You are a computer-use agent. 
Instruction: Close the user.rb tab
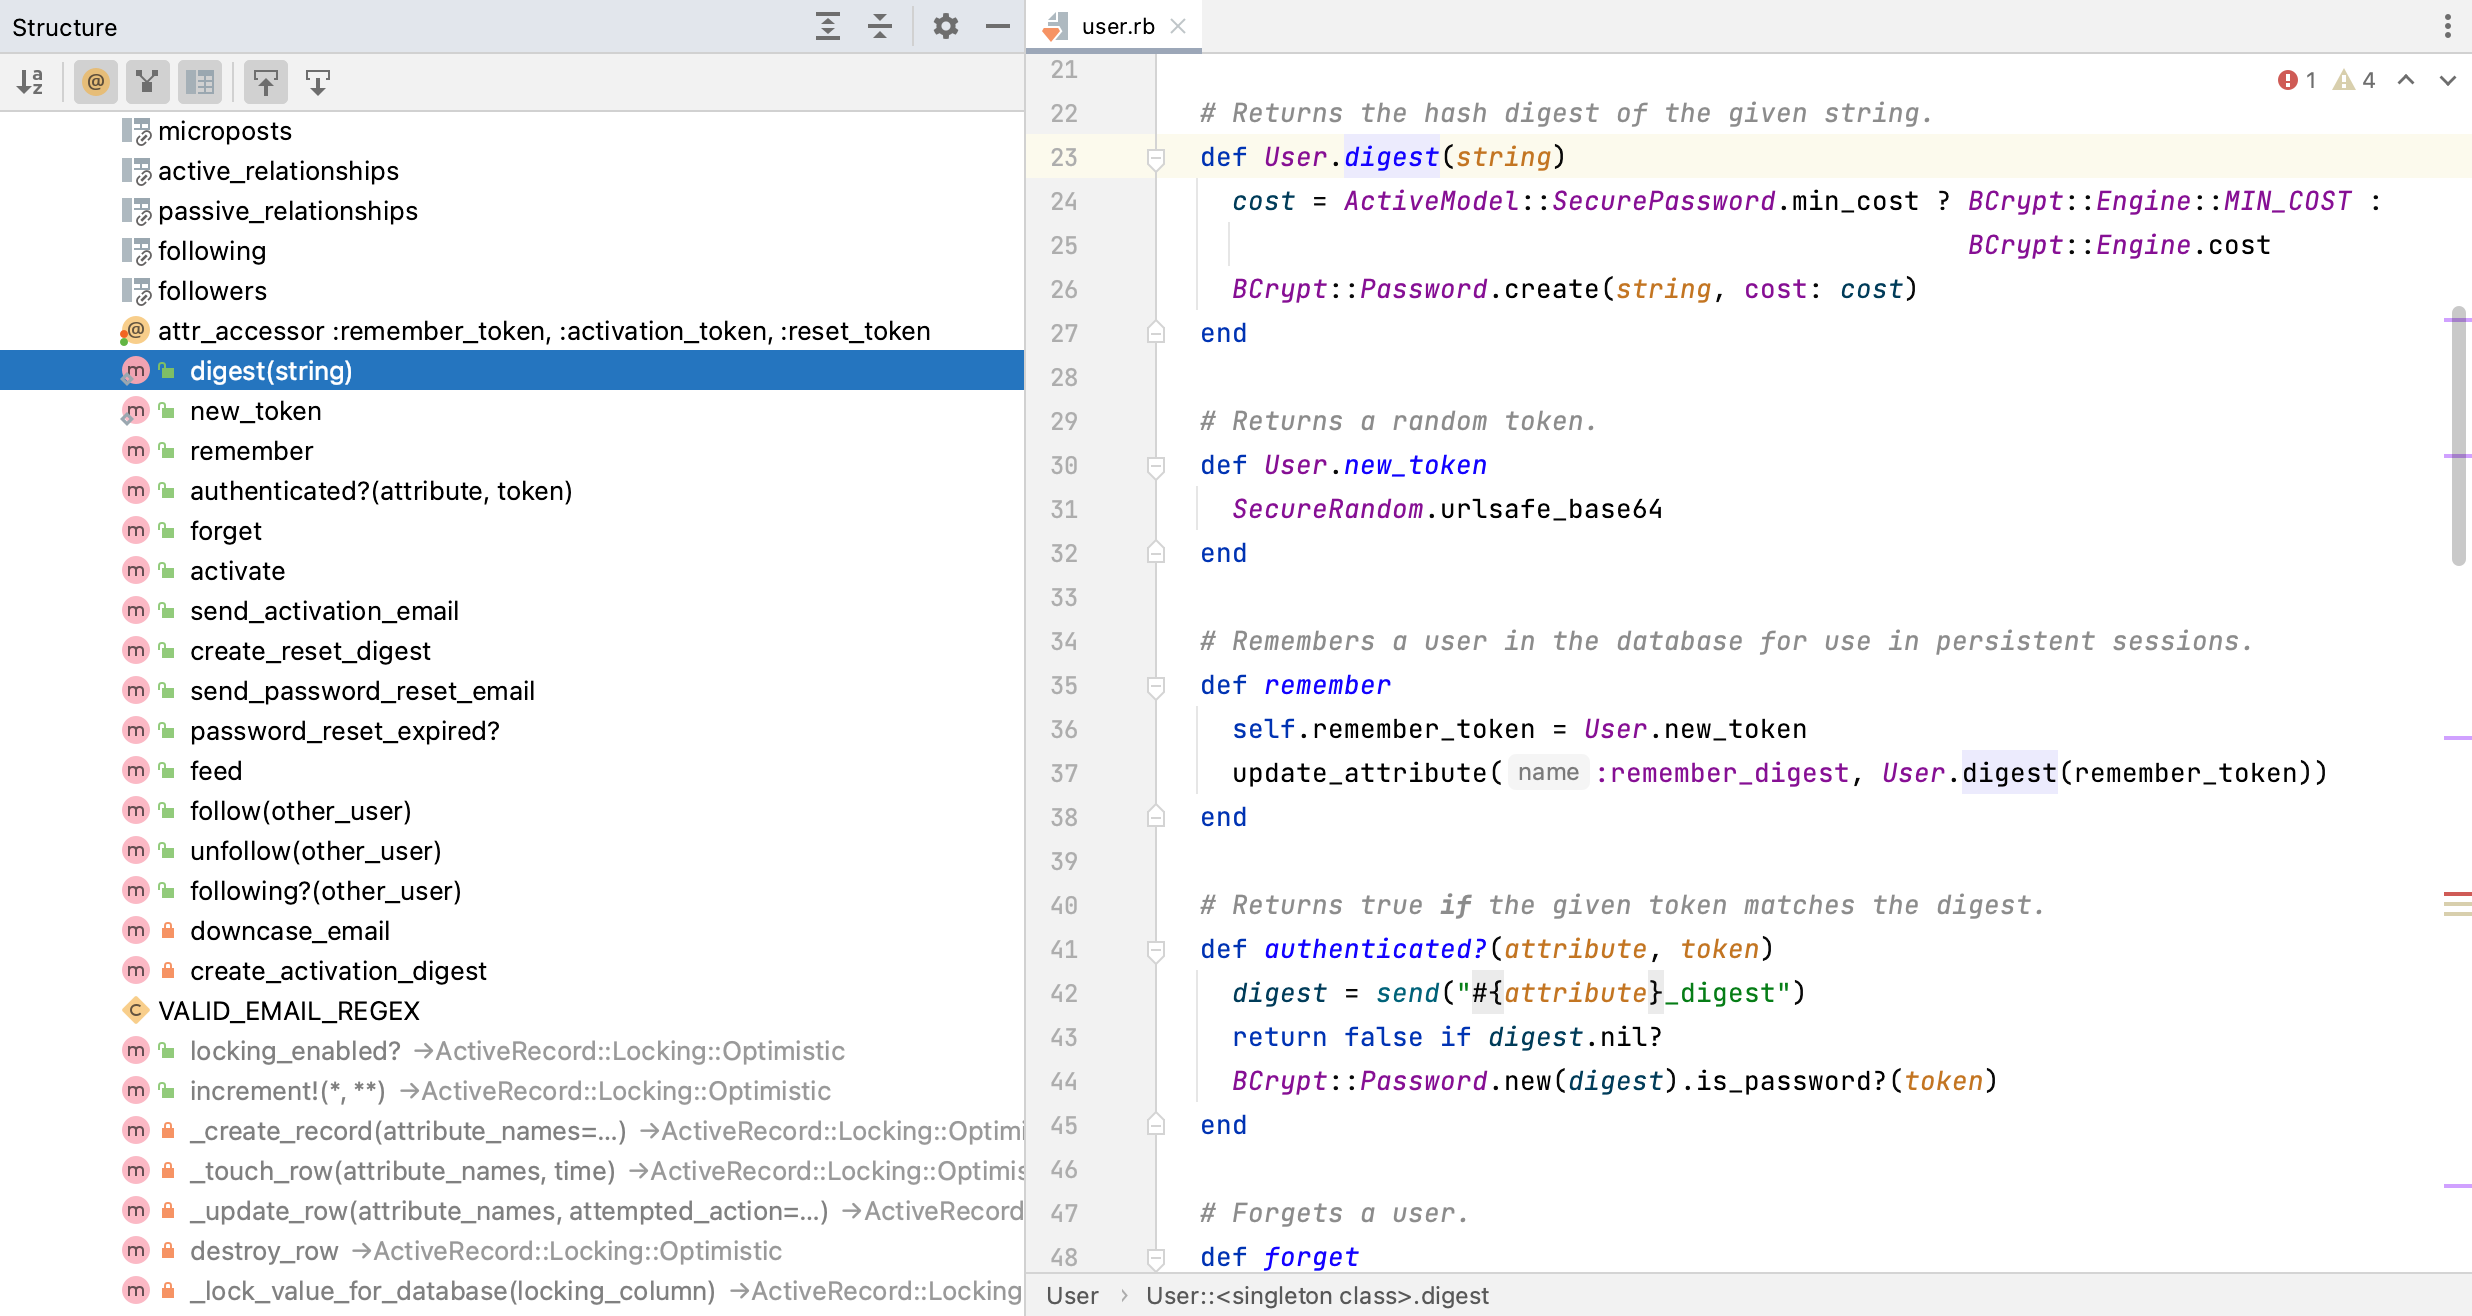coord(1179,26)
